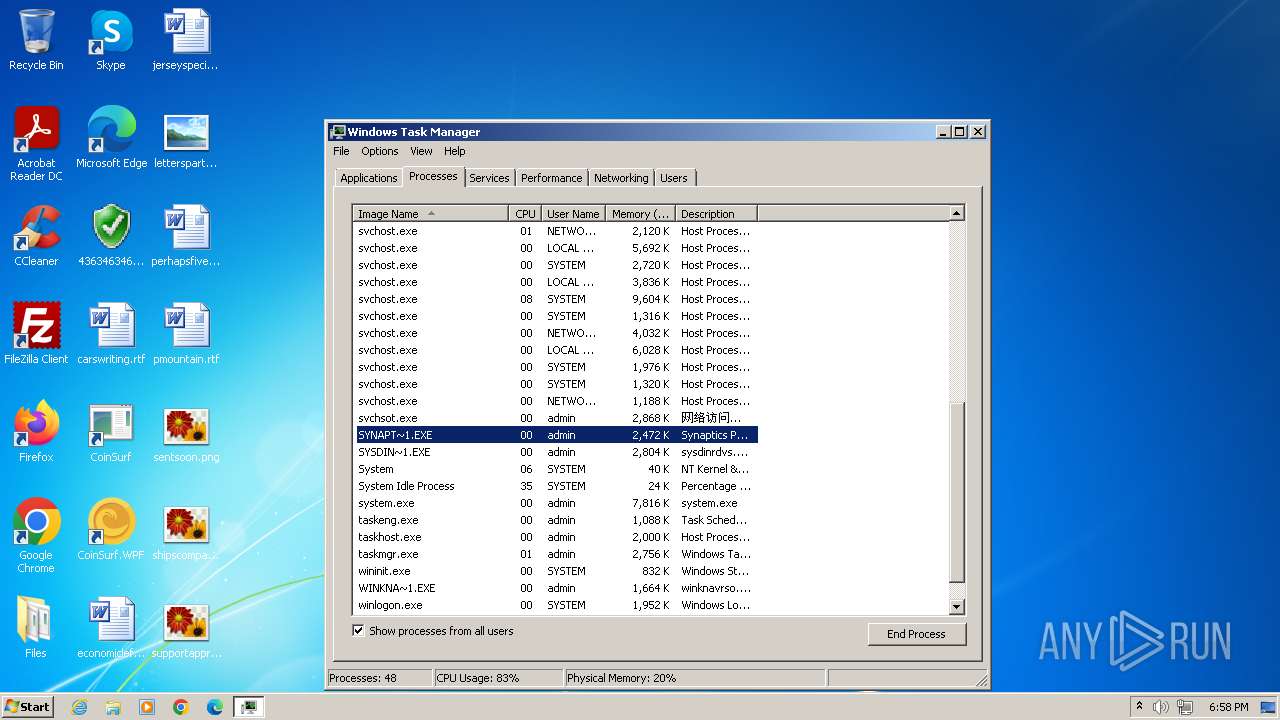Screen dimensions: 1280x720
Task: Open the CoinSurf.WPF desktop shortcut
Action: 111,530
